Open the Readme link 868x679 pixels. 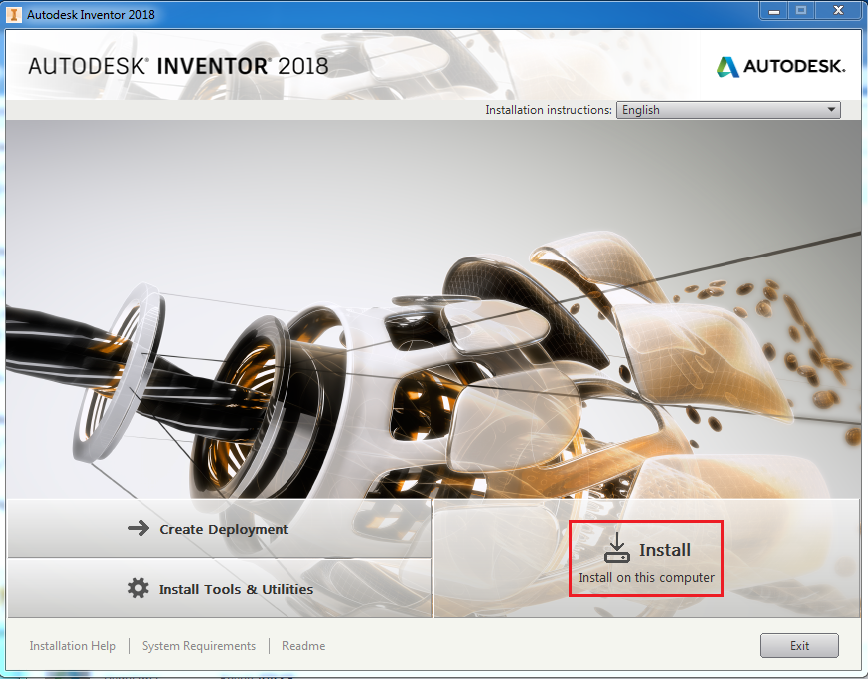tap(303, 646)
